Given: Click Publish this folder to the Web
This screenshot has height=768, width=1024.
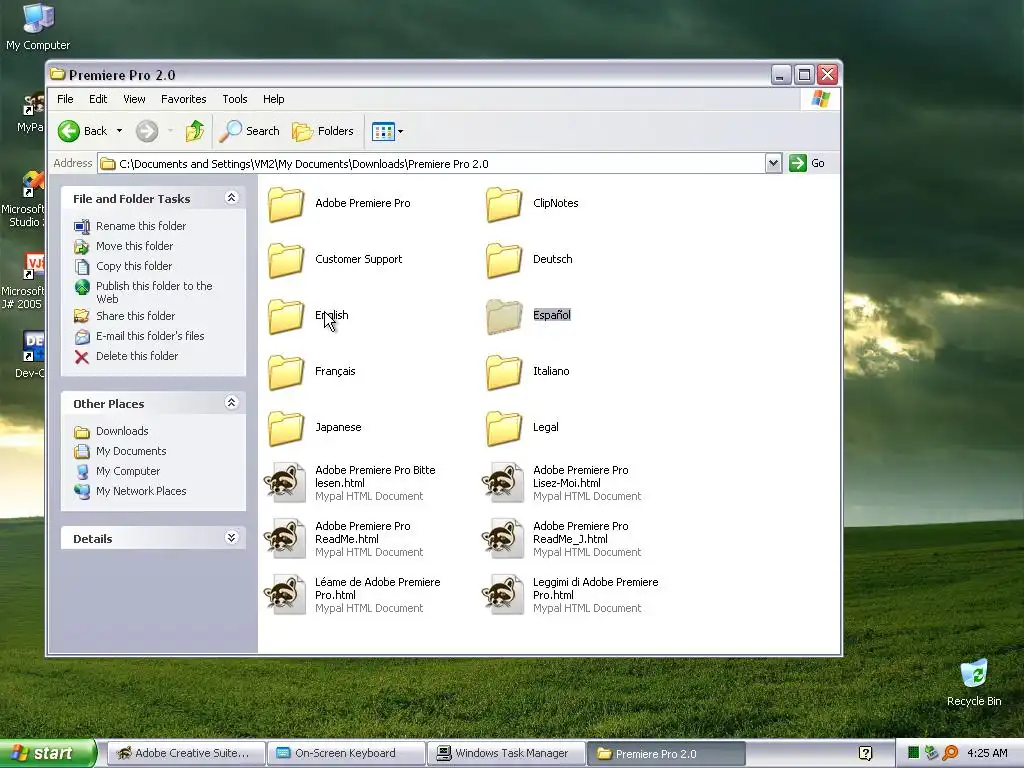Looking at the screenshot, I should 144,292.
